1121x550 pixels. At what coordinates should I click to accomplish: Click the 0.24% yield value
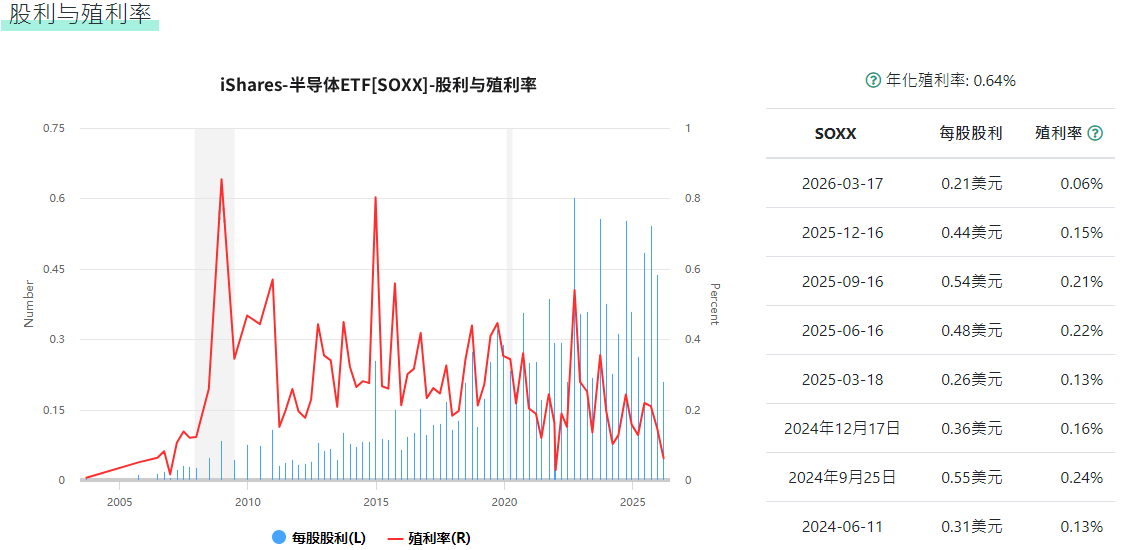pyautogui.click(x=1082, y=478)
